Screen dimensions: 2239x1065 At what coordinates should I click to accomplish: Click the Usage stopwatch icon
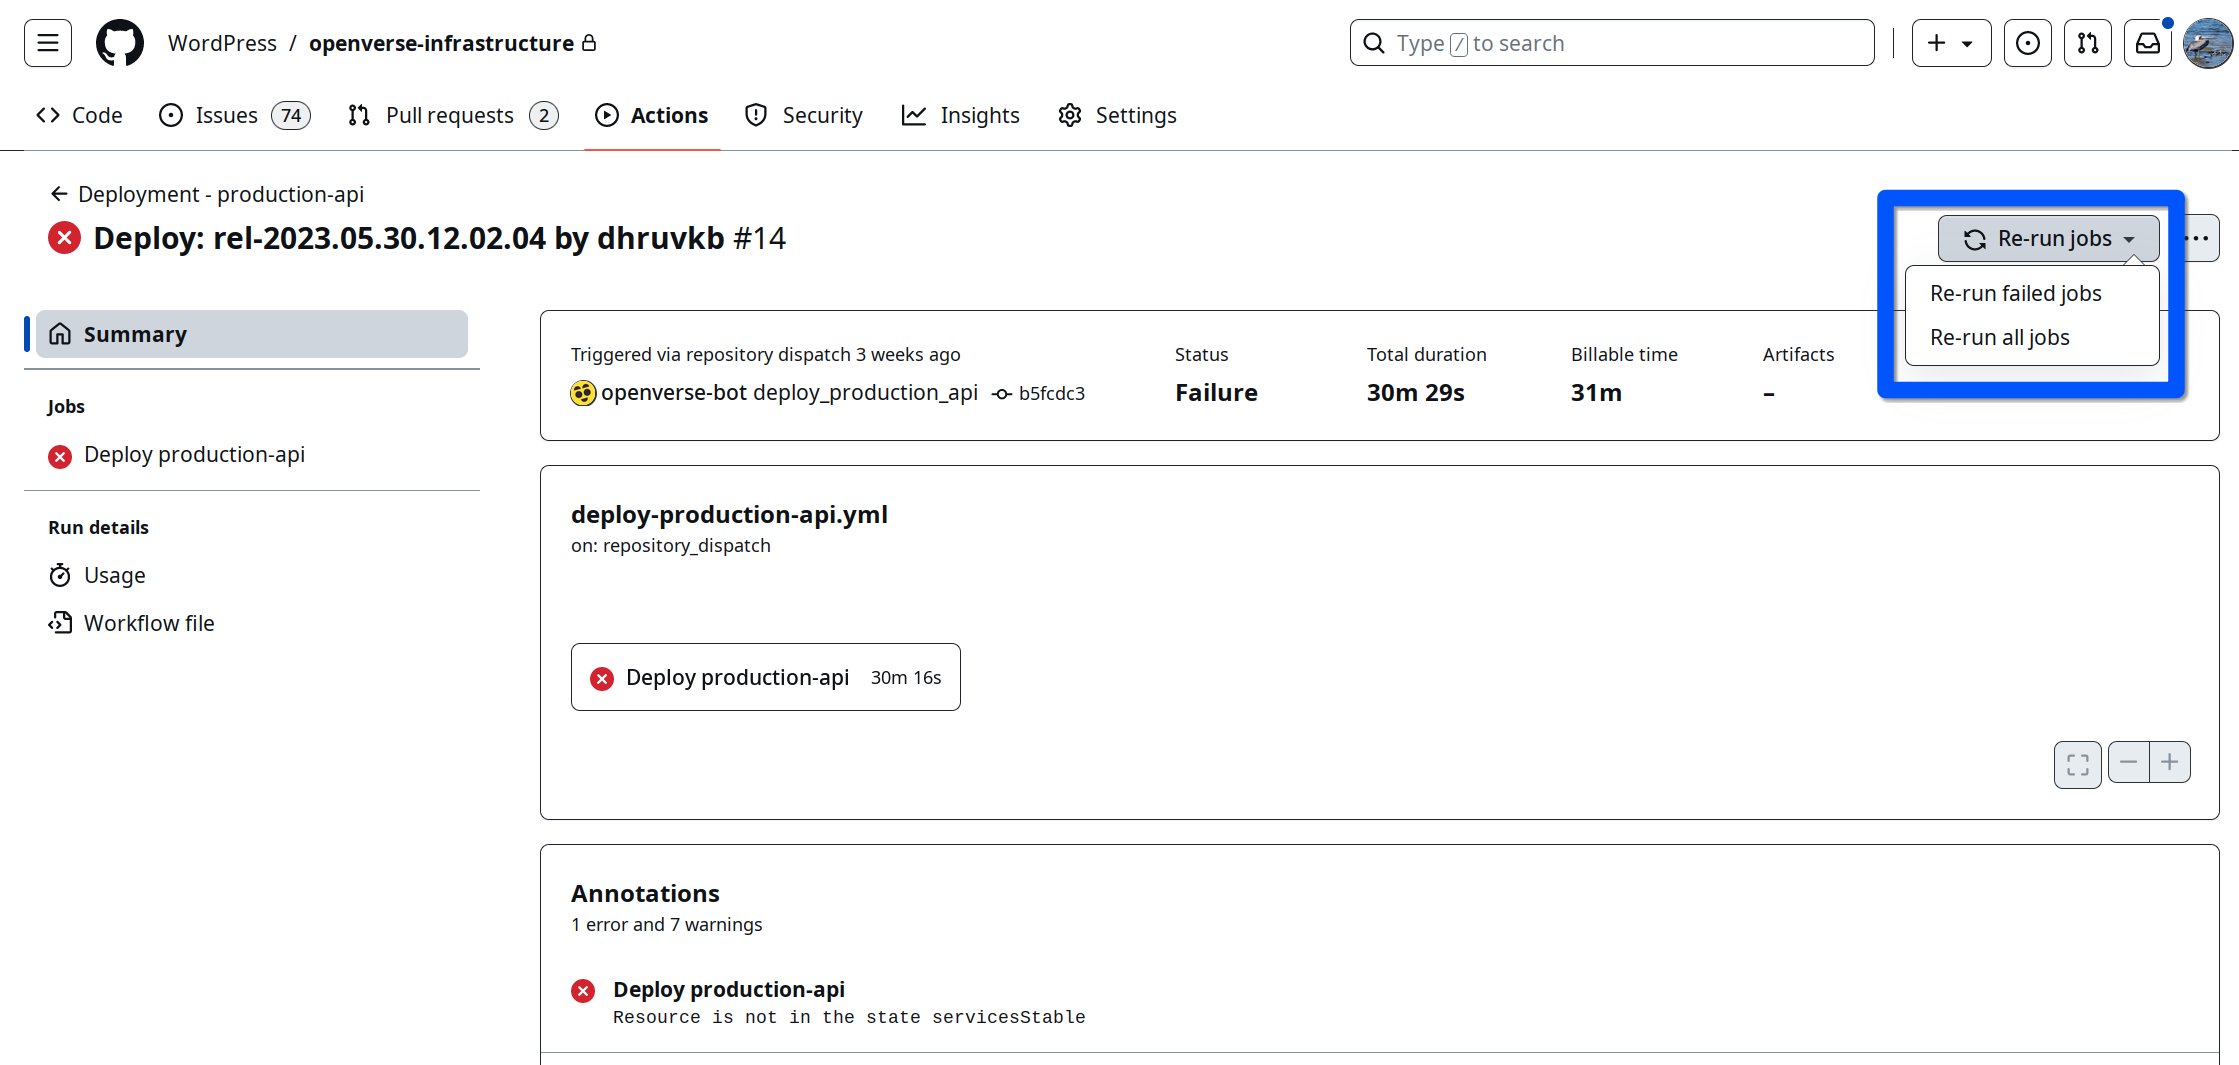pyautogui.click(x=60, y=575)
